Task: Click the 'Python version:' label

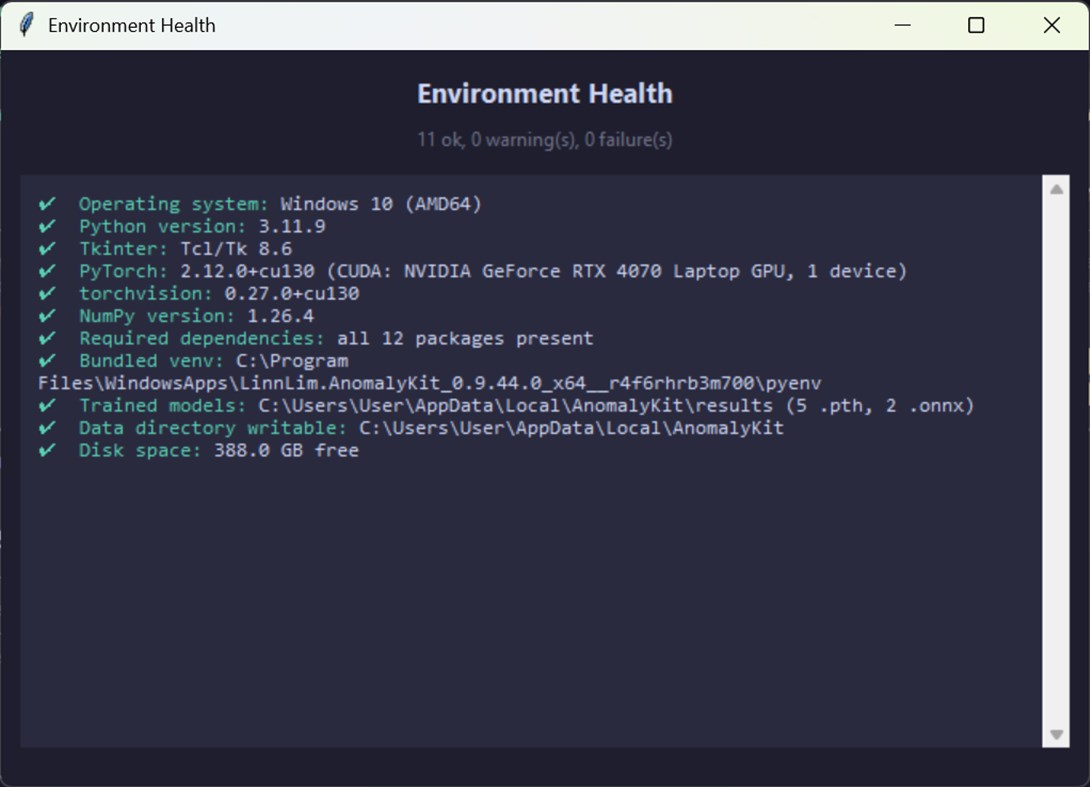Action: tap(162, 226)
